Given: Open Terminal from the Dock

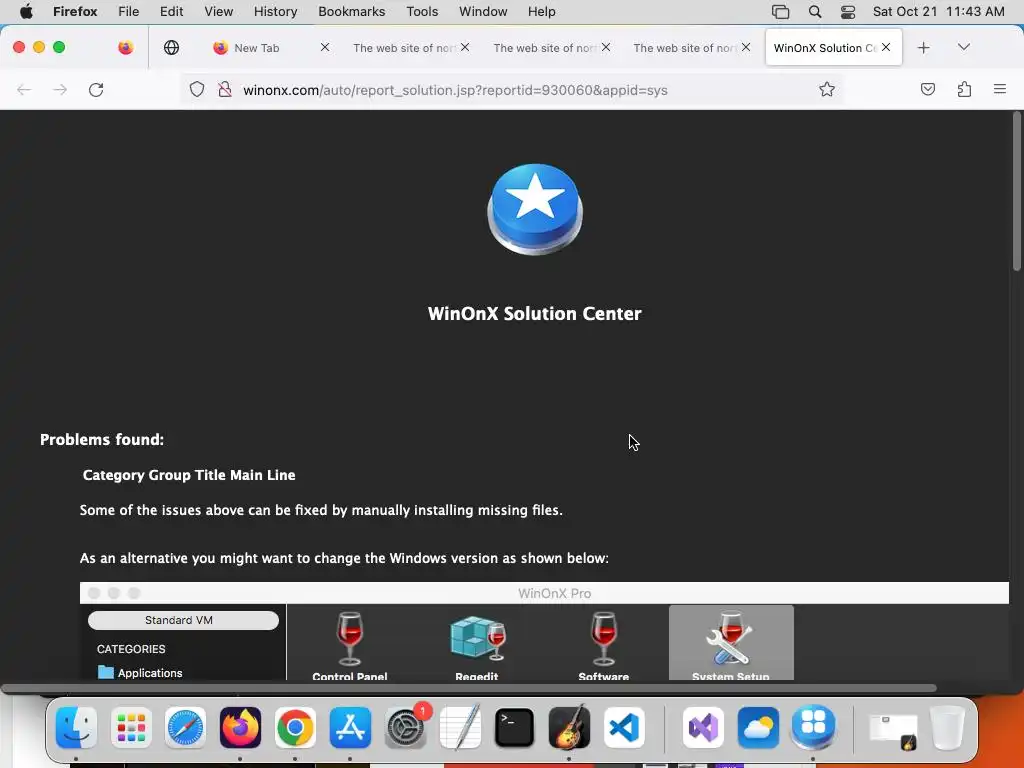Looking at the screenshot, I should 515,728.
